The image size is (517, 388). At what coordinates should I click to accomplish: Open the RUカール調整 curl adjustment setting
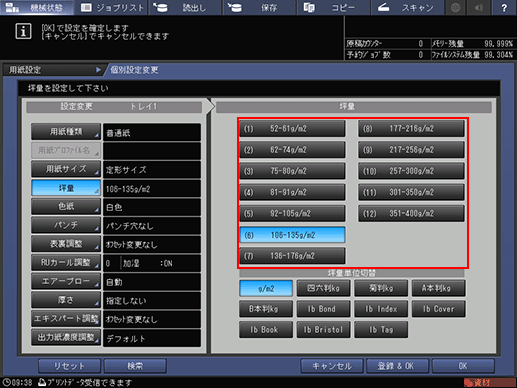click(x=66, y=263)
